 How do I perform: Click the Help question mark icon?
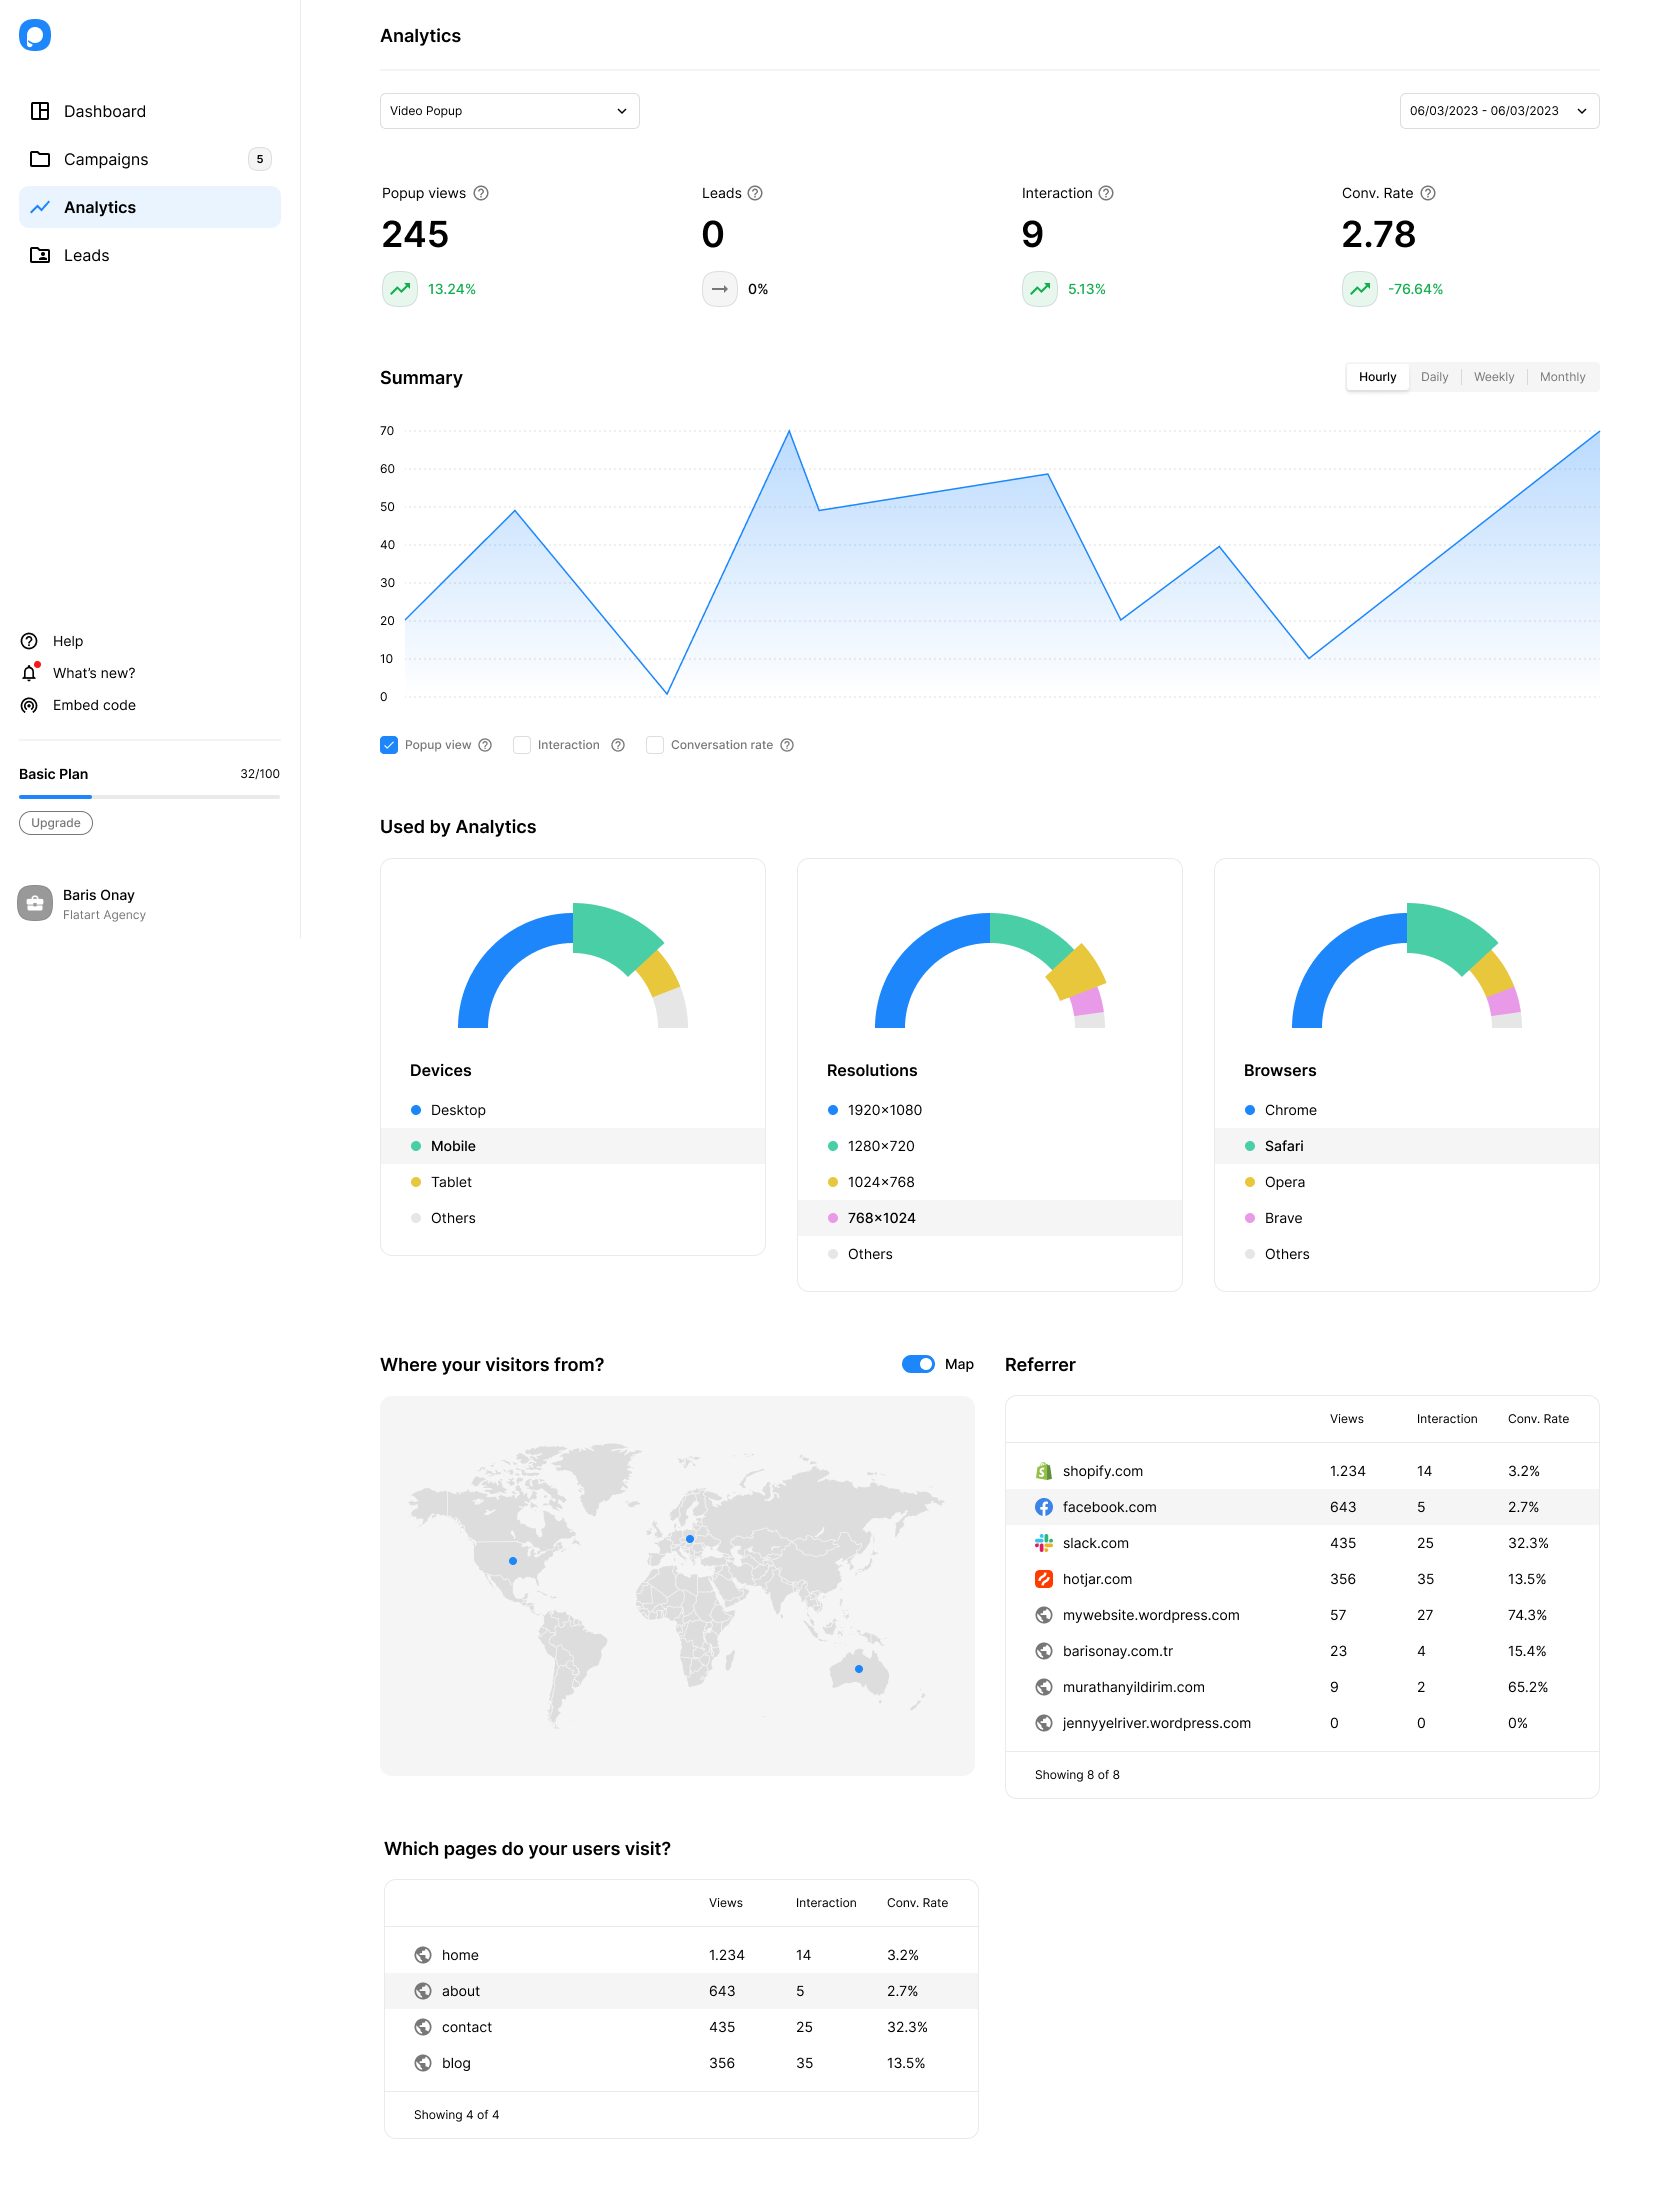29,641
